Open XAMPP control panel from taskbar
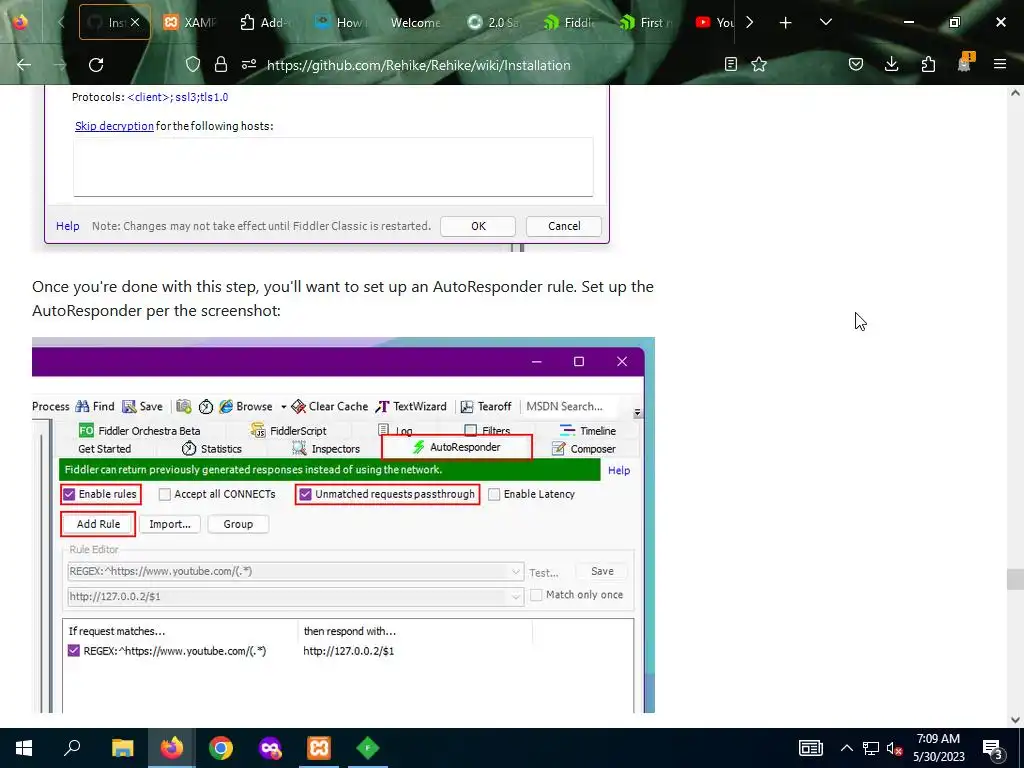The image size is (1024, 768). (319, 748)
